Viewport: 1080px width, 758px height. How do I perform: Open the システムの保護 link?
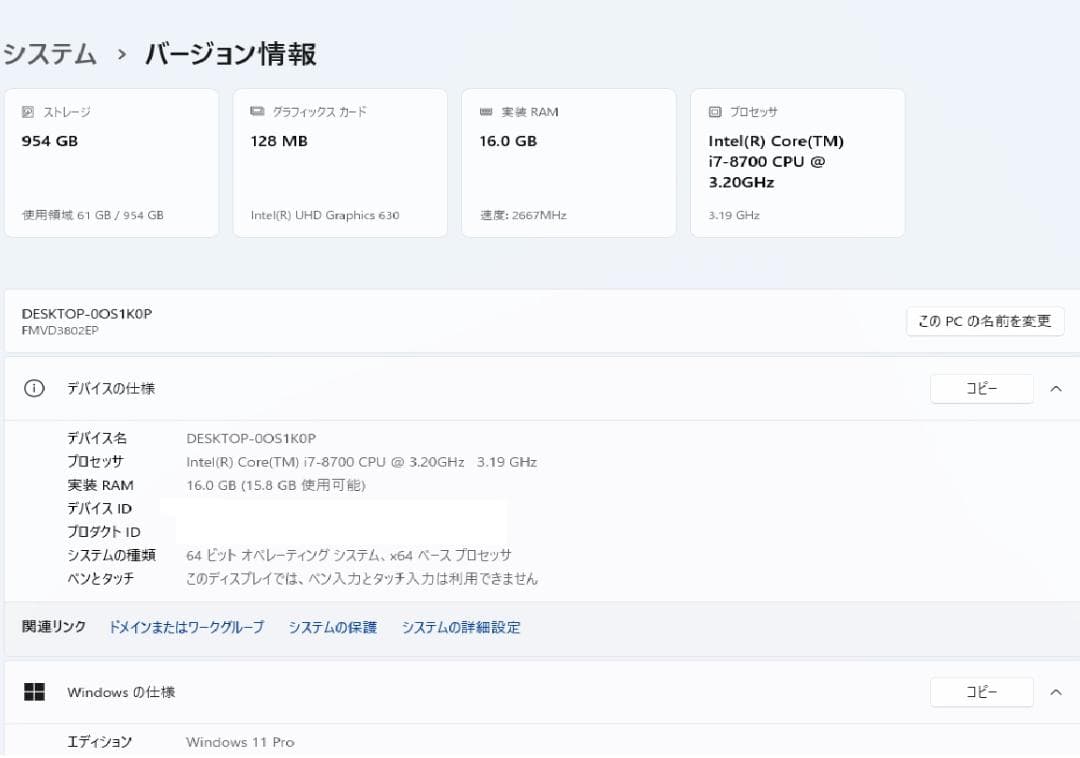coord(332,627)
